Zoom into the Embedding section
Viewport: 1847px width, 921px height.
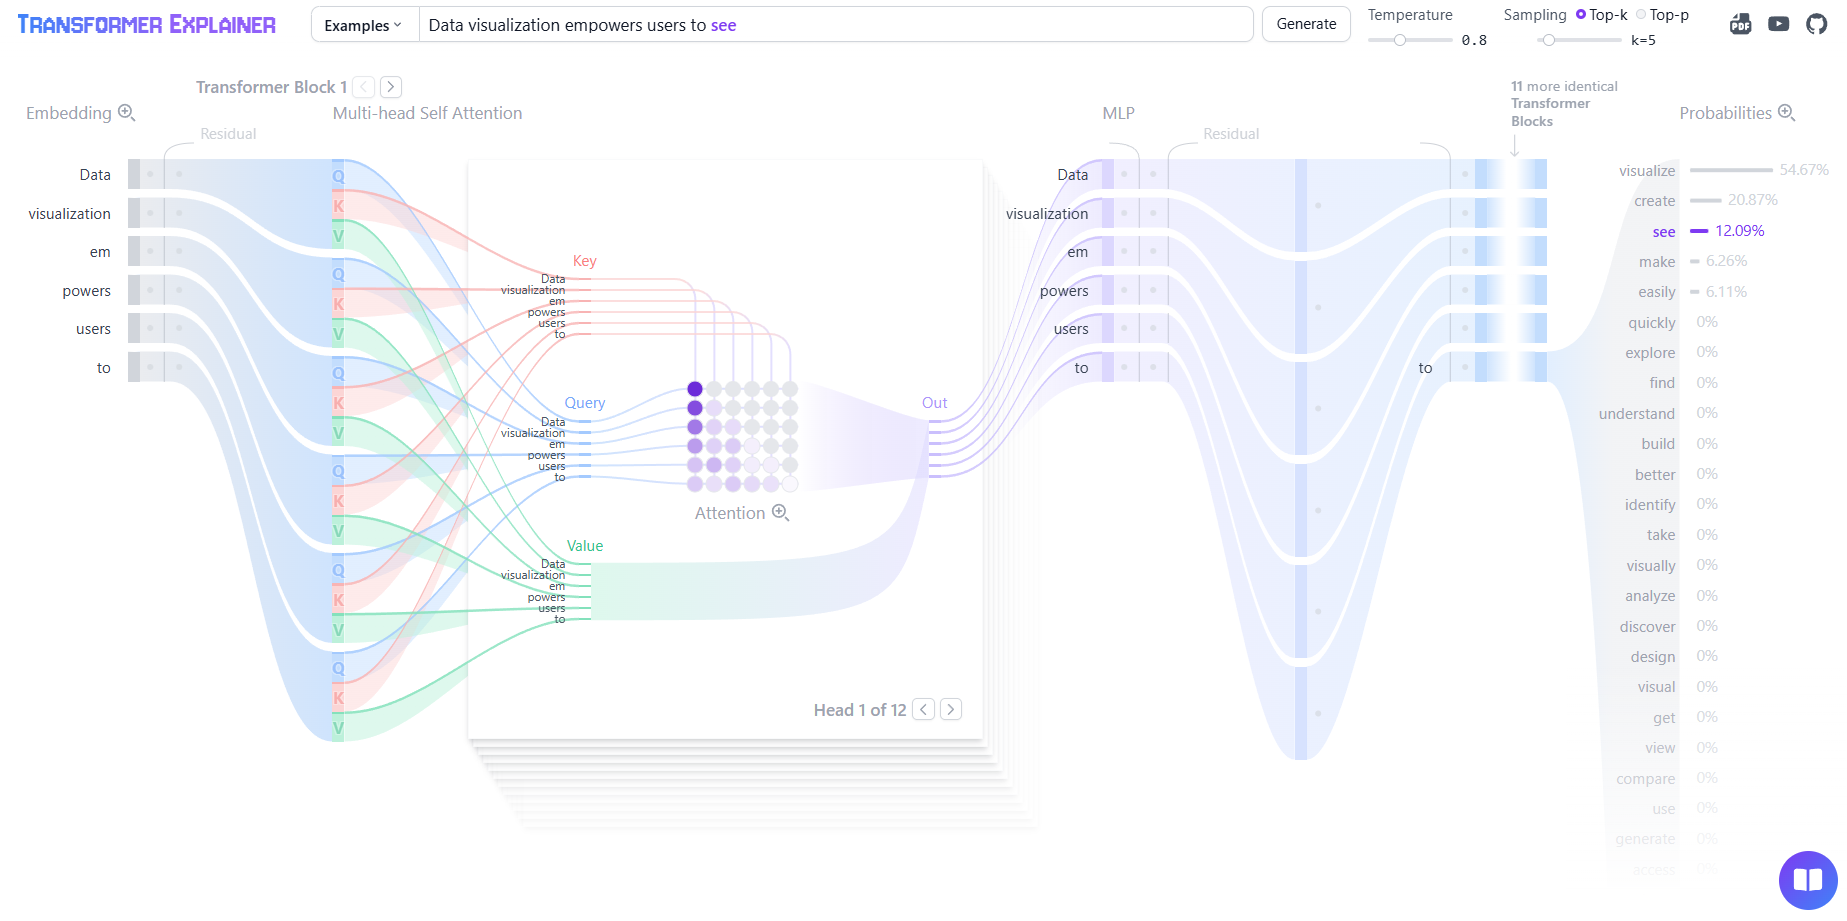coord(126,113)
